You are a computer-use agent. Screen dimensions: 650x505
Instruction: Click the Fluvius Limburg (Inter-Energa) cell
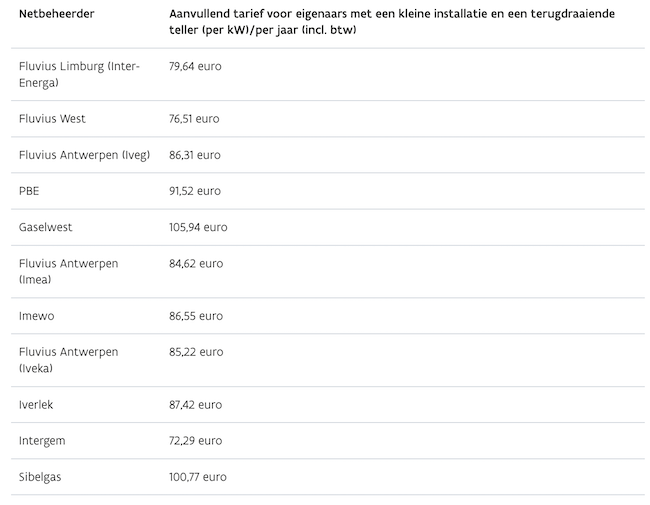79,74
